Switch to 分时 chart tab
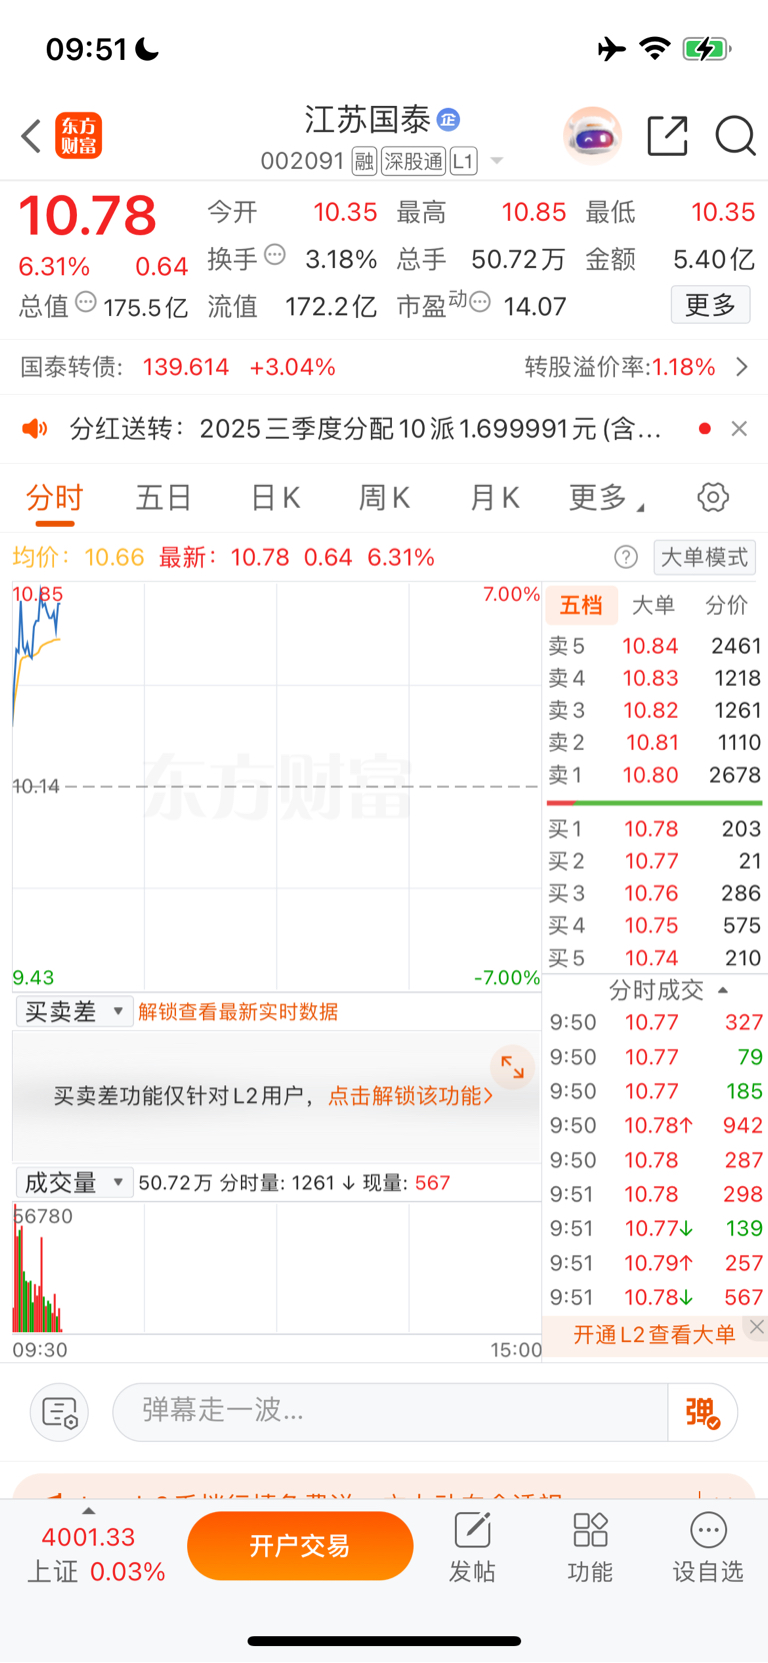The height and width of the screenshot is (1663, 768). (x=55, y=498)
